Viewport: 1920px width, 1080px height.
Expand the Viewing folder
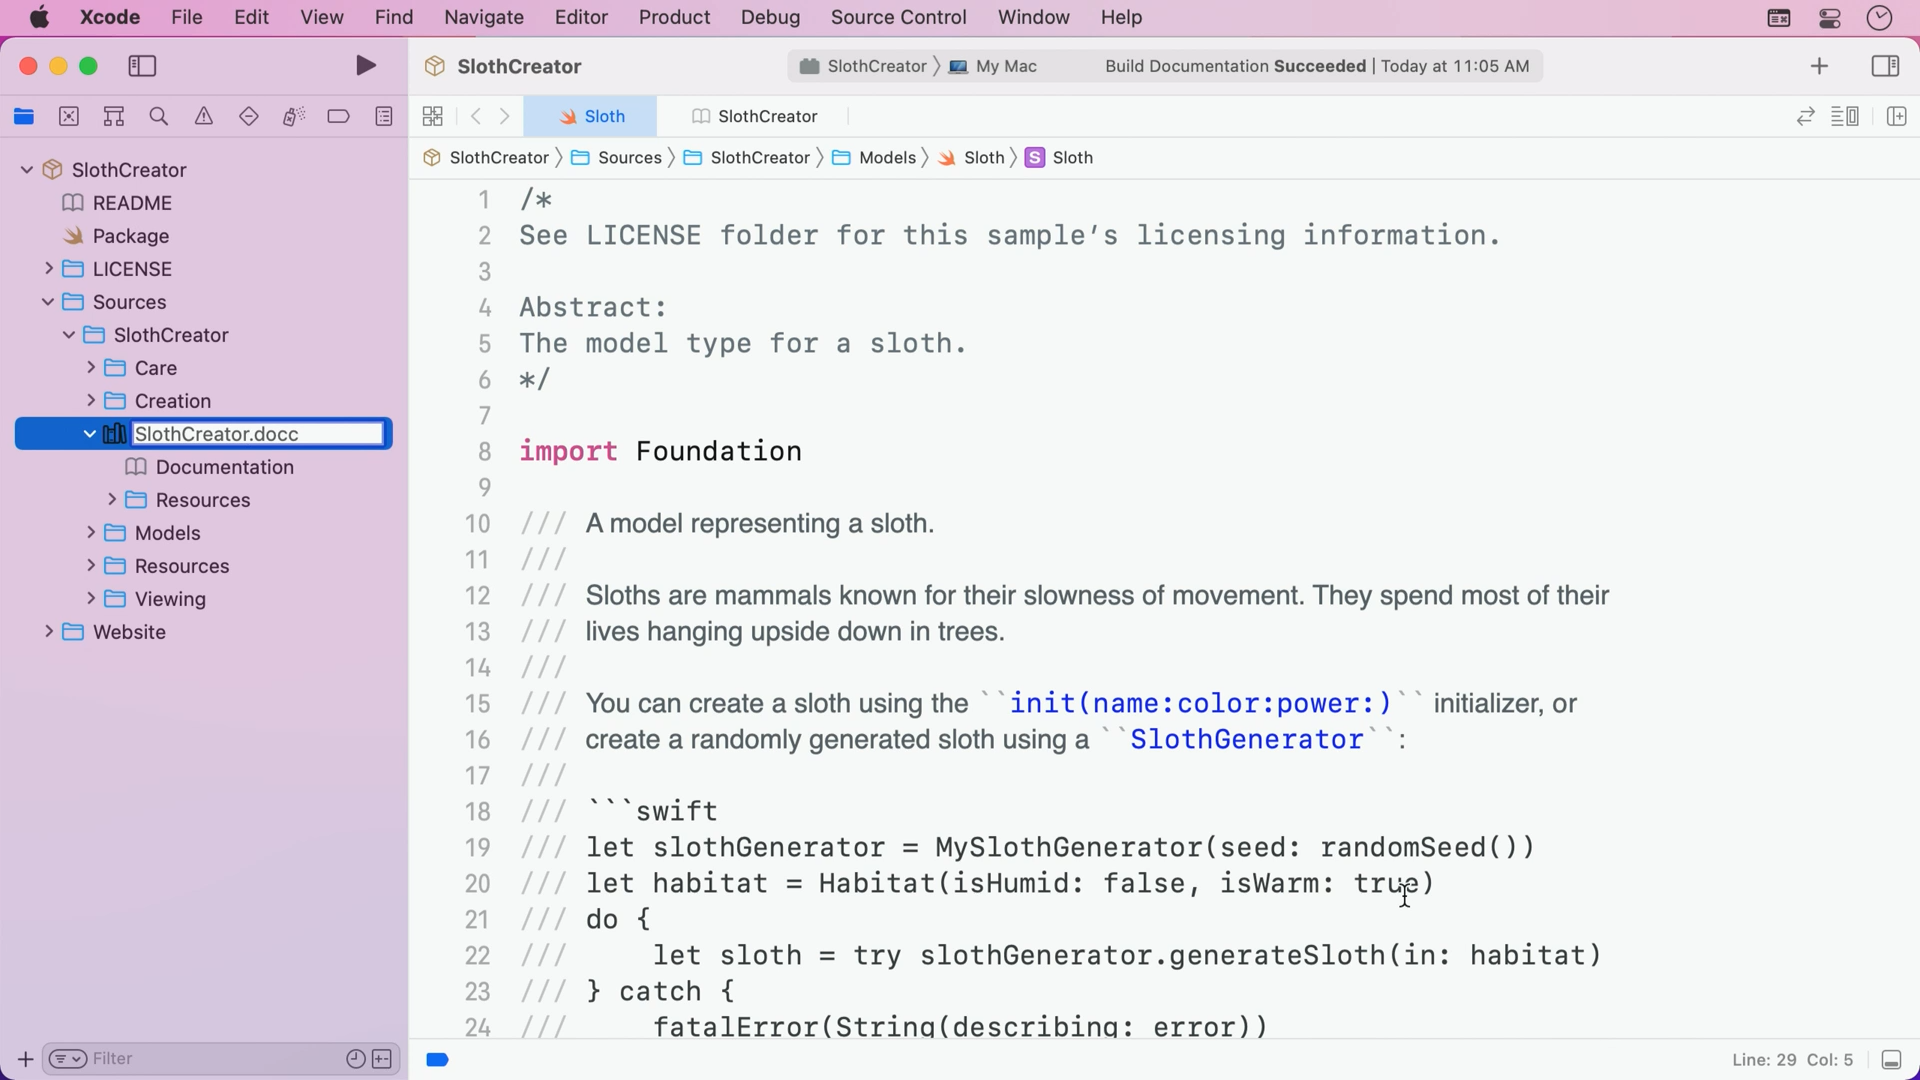pos(90,599)
